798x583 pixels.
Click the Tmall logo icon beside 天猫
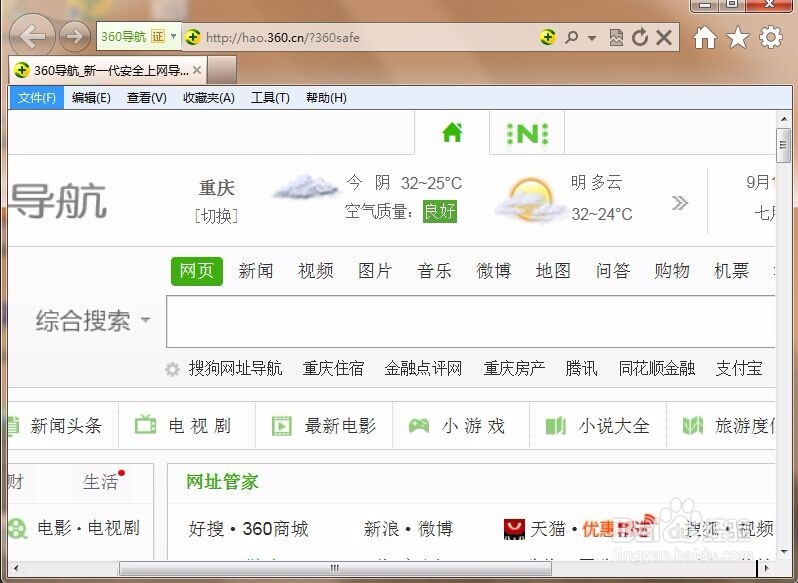point(514,529)
